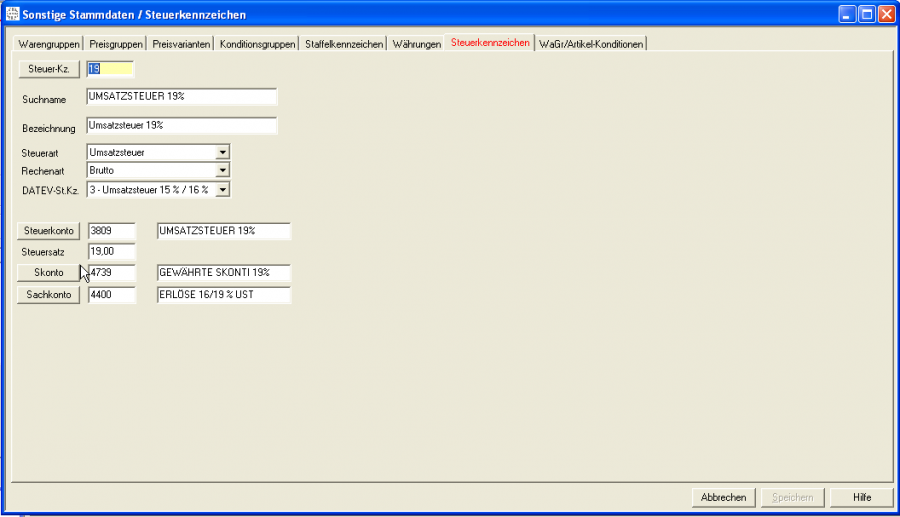
Task: Click the Skonto lookup button
Action: point(49,273)
